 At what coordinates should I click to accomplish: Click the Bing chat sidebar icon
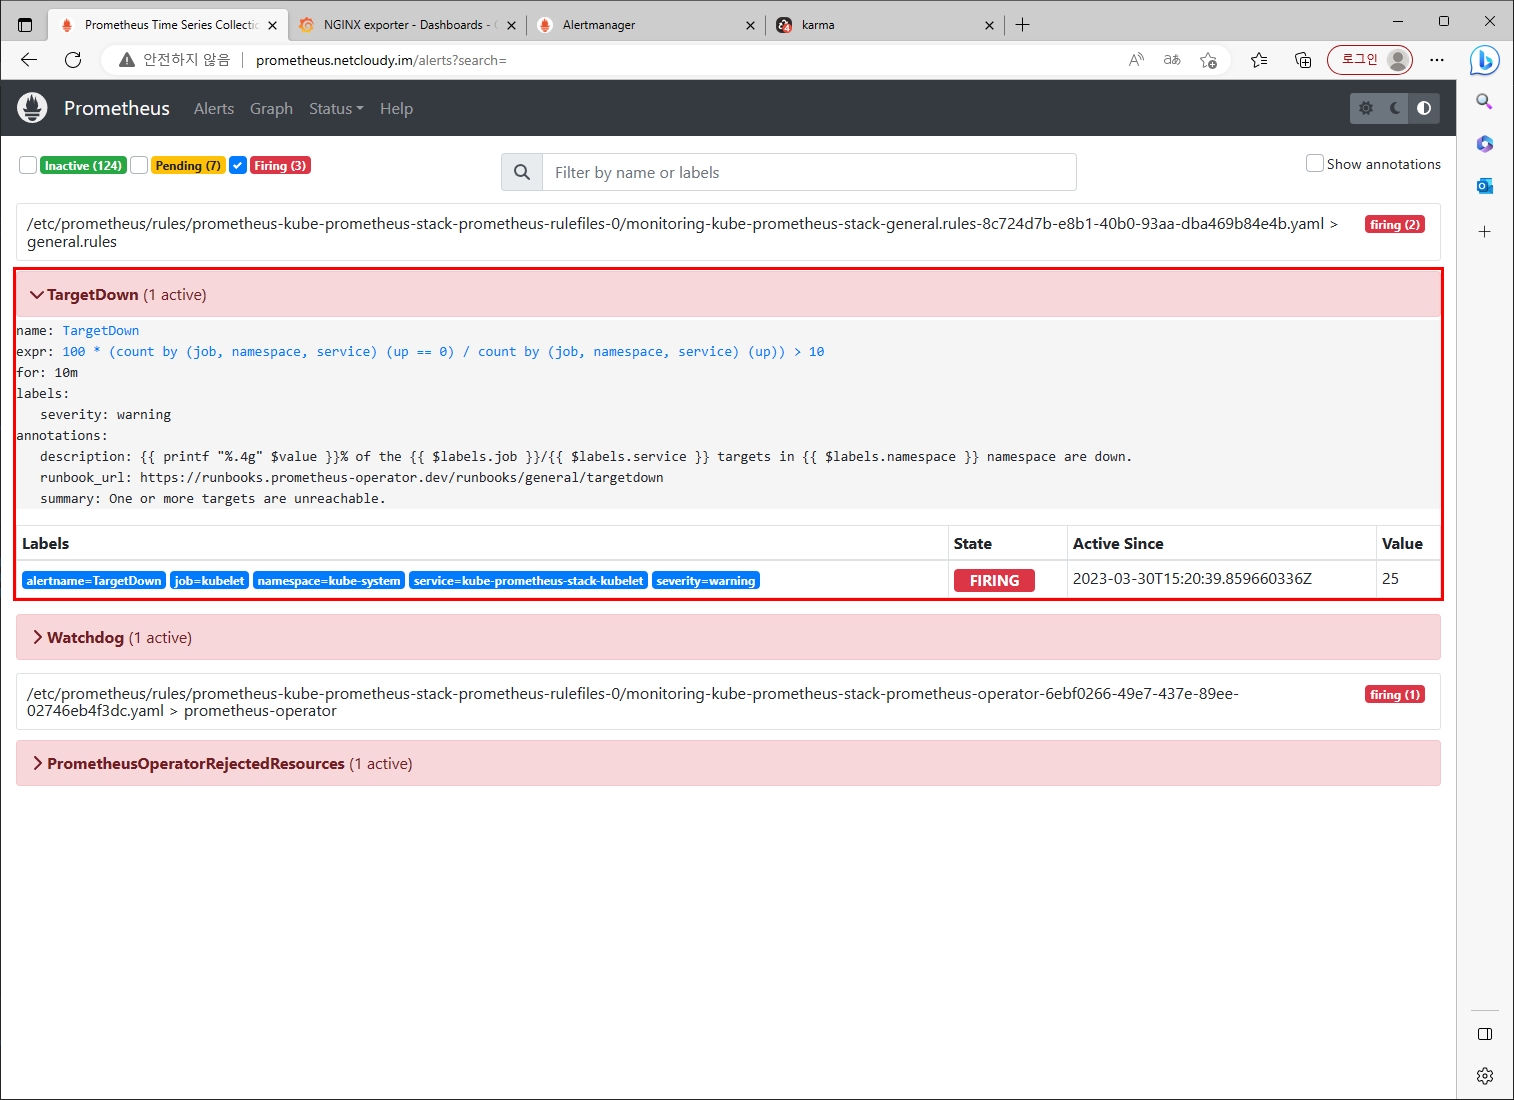pos(1485,61)
